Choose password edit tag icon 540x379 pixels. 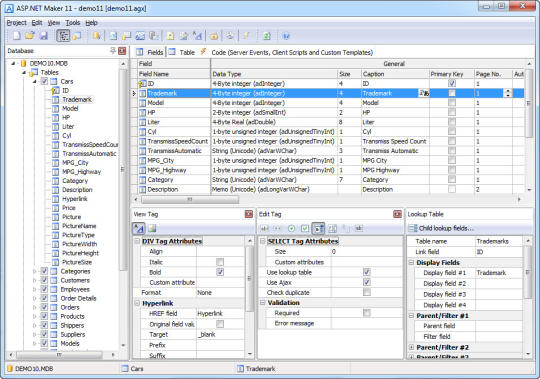coord(278,228)
